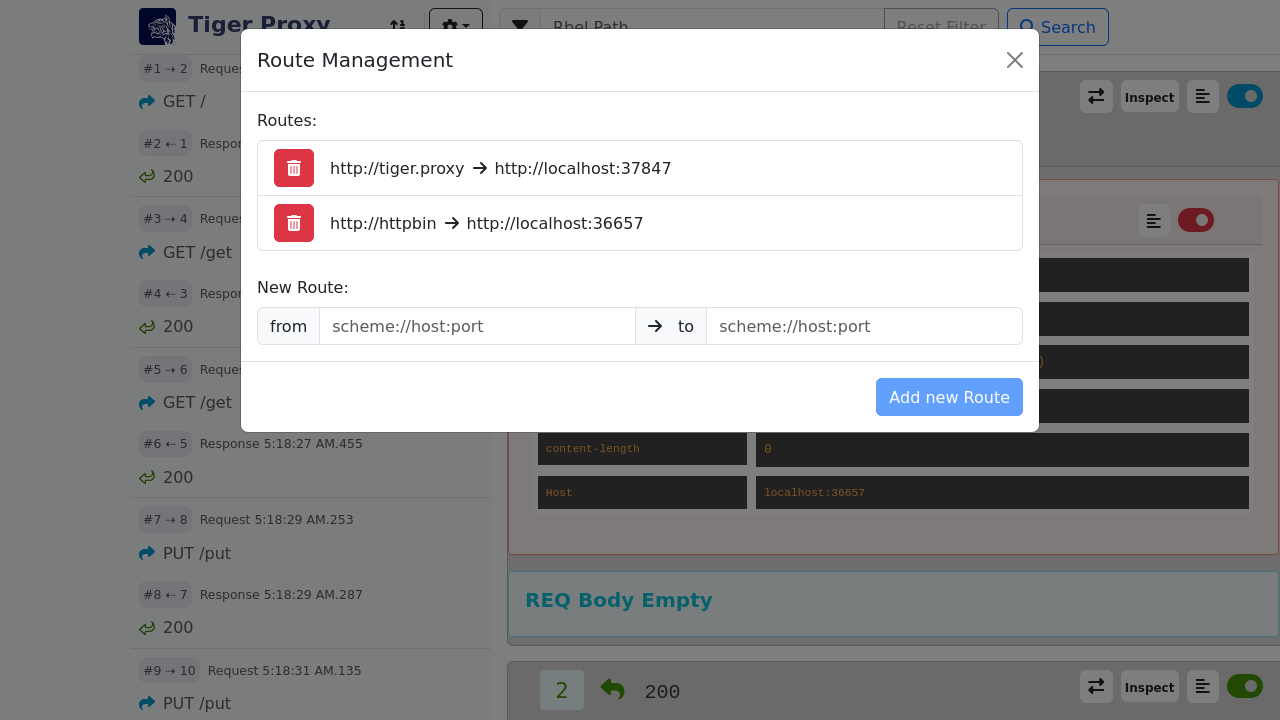
Task: Click the #7 → 8 sequence badge
Action: tap(165, 520)
